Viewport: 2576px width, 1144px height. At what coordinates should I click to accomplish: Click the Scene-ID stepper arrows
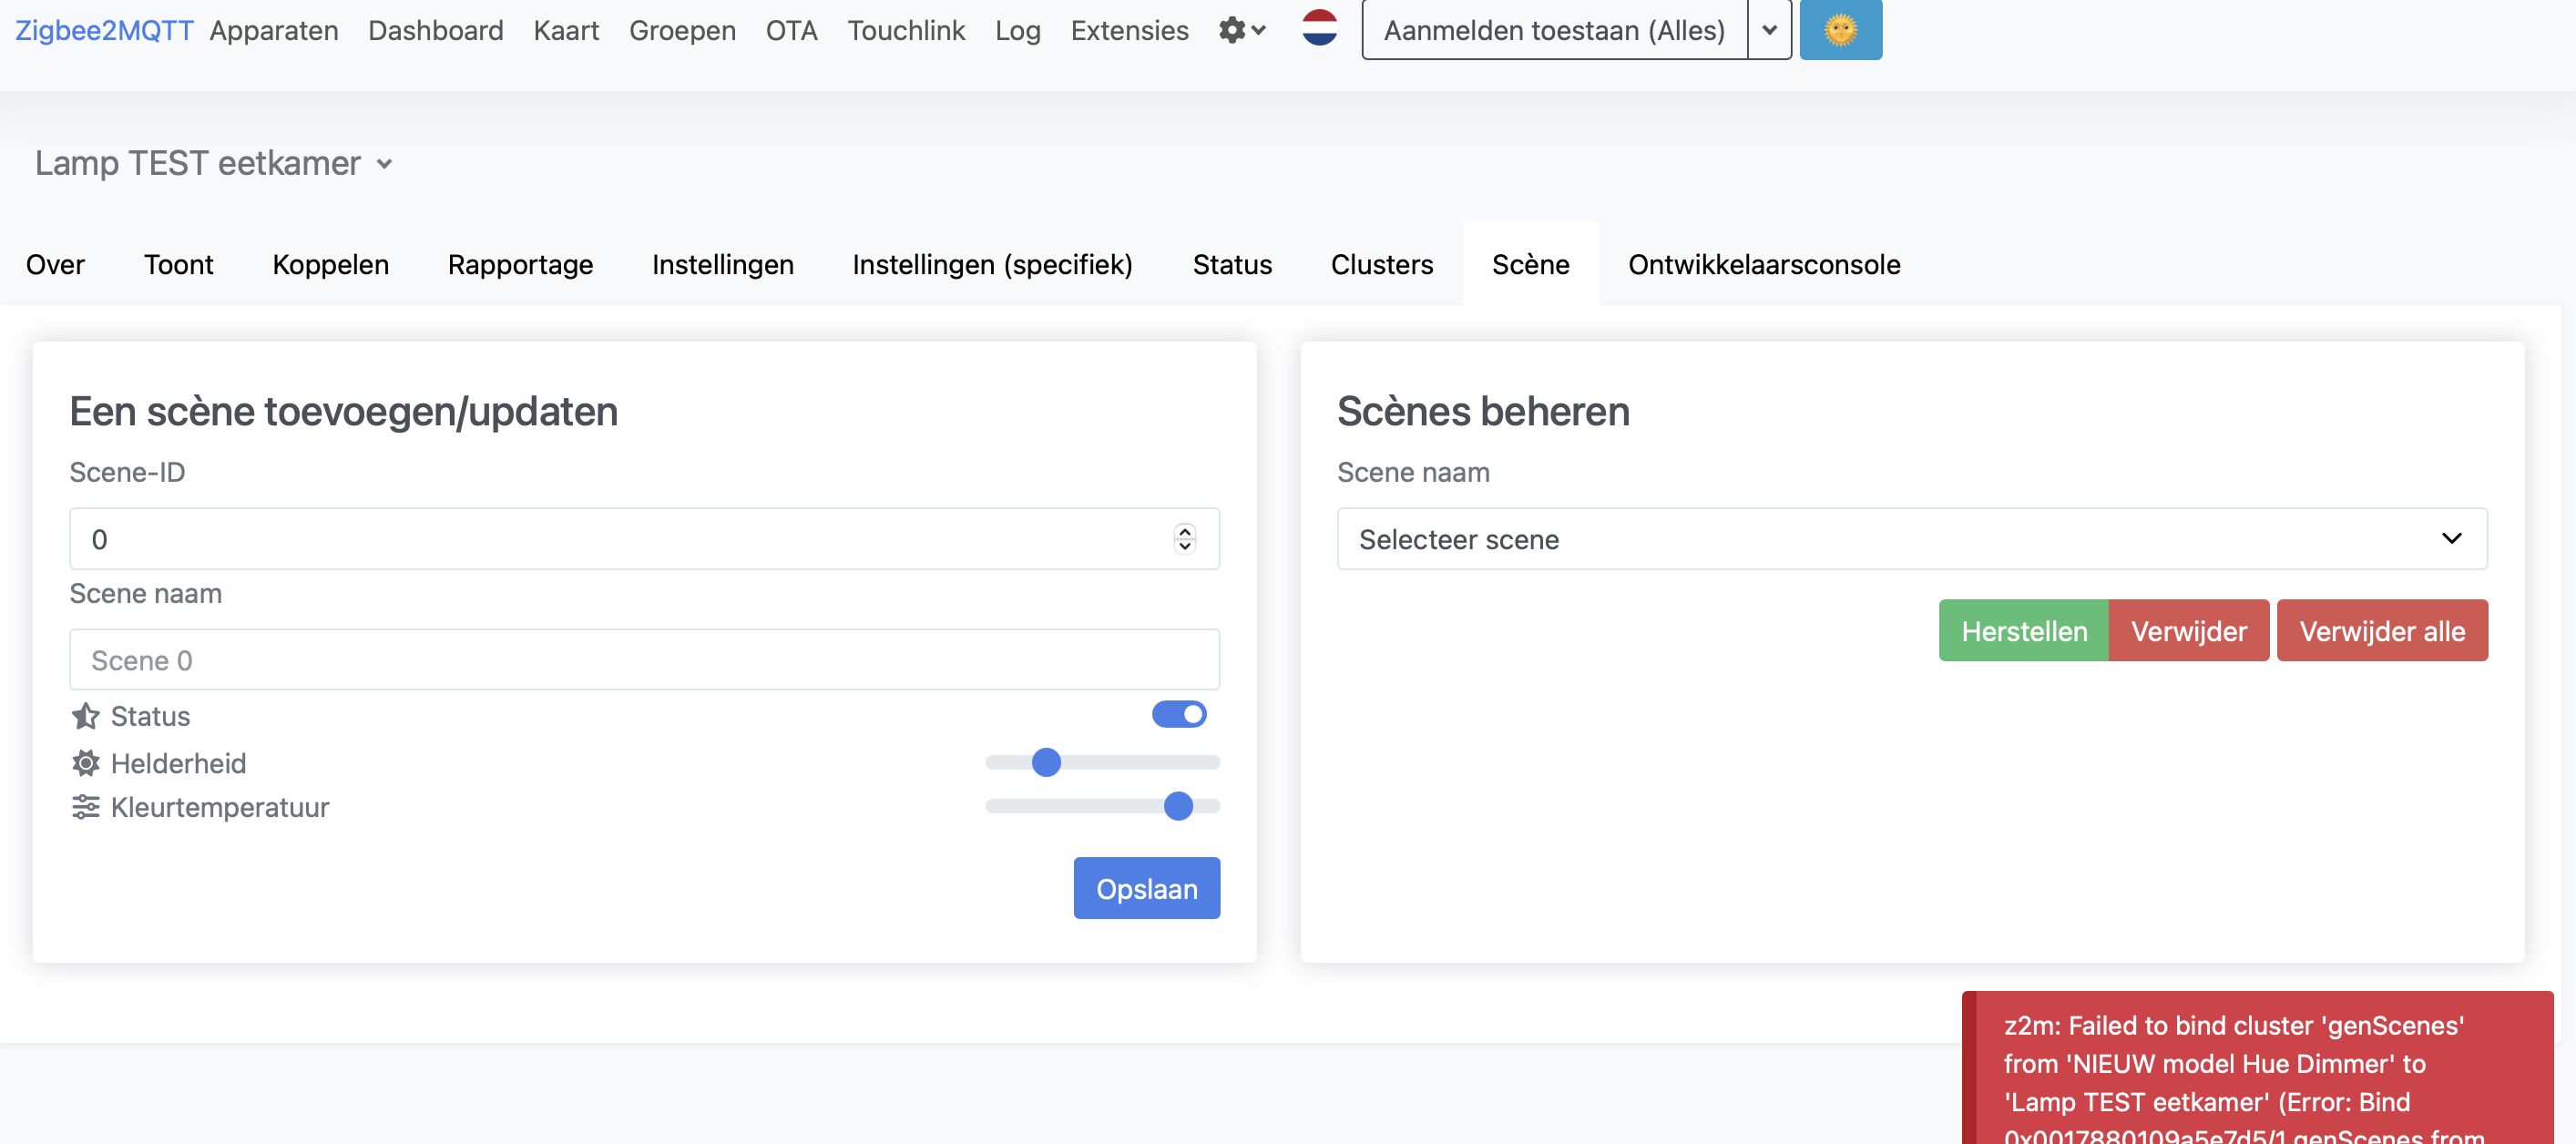pos(1184,539)
